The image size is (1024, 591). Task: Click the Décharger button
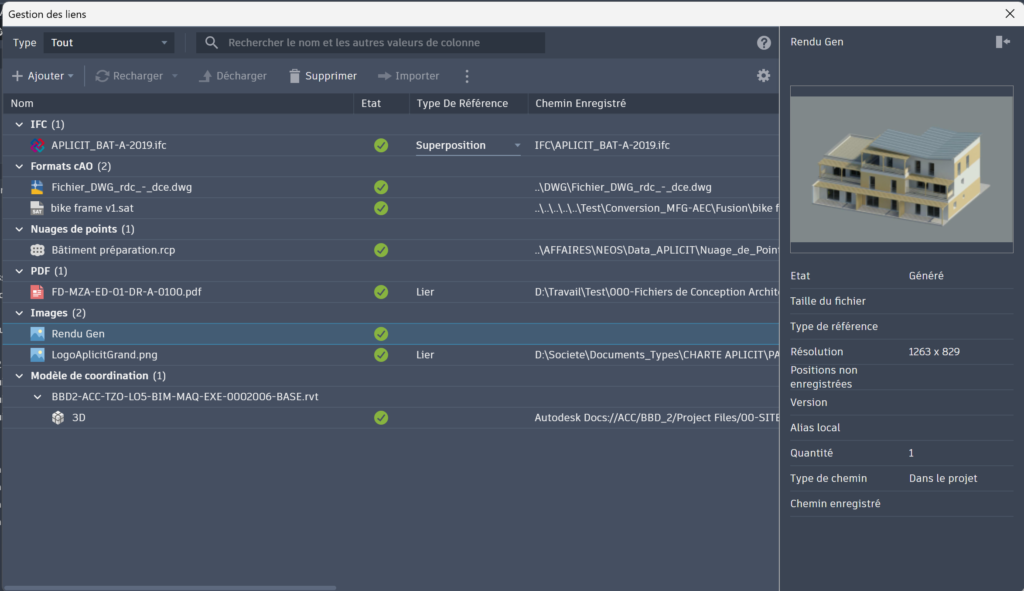[x=233, y=76]
